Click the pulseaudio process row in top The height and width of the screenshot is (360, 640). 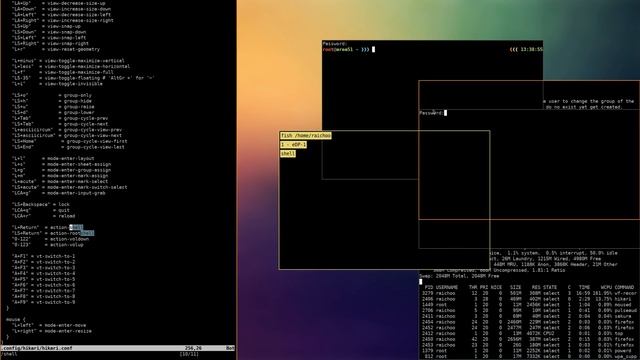[x=529, y=310]
